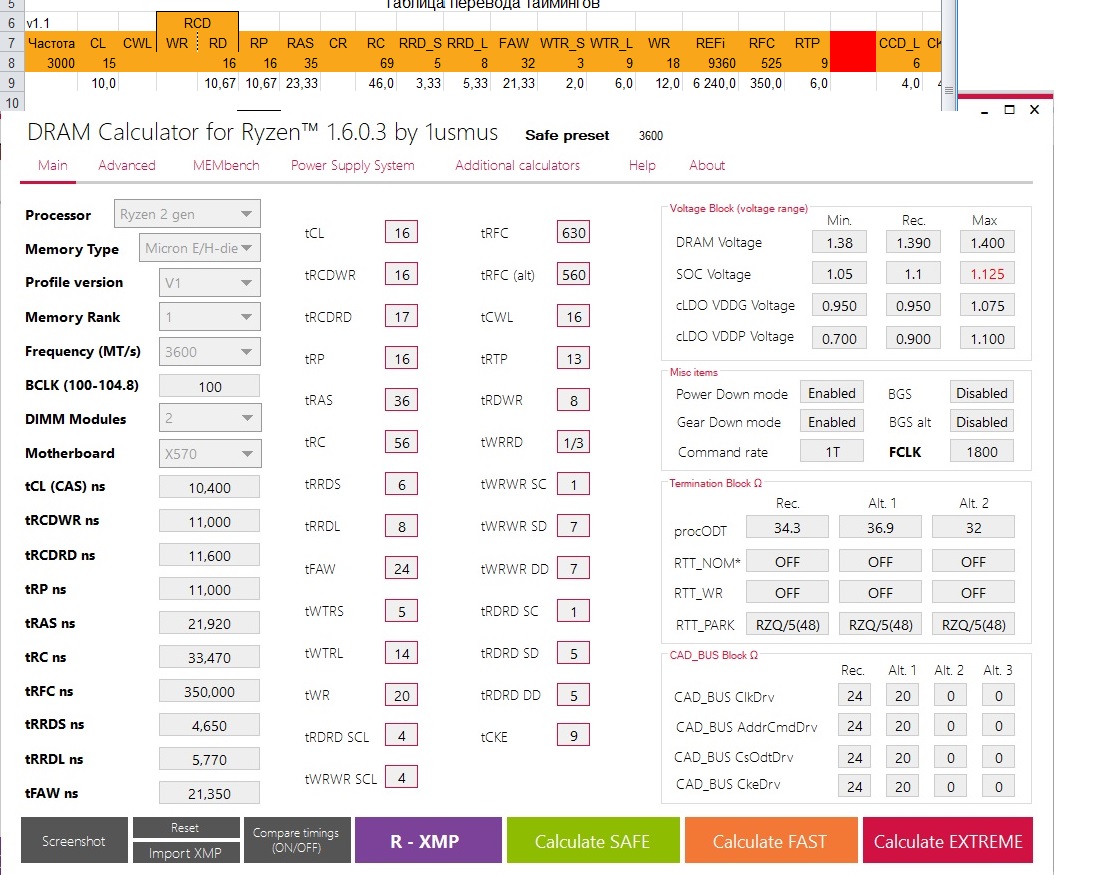Viewport: 1110px width, 875px height.
Task: Select the tWR value box showing 20
Action: tap(401, 695)
